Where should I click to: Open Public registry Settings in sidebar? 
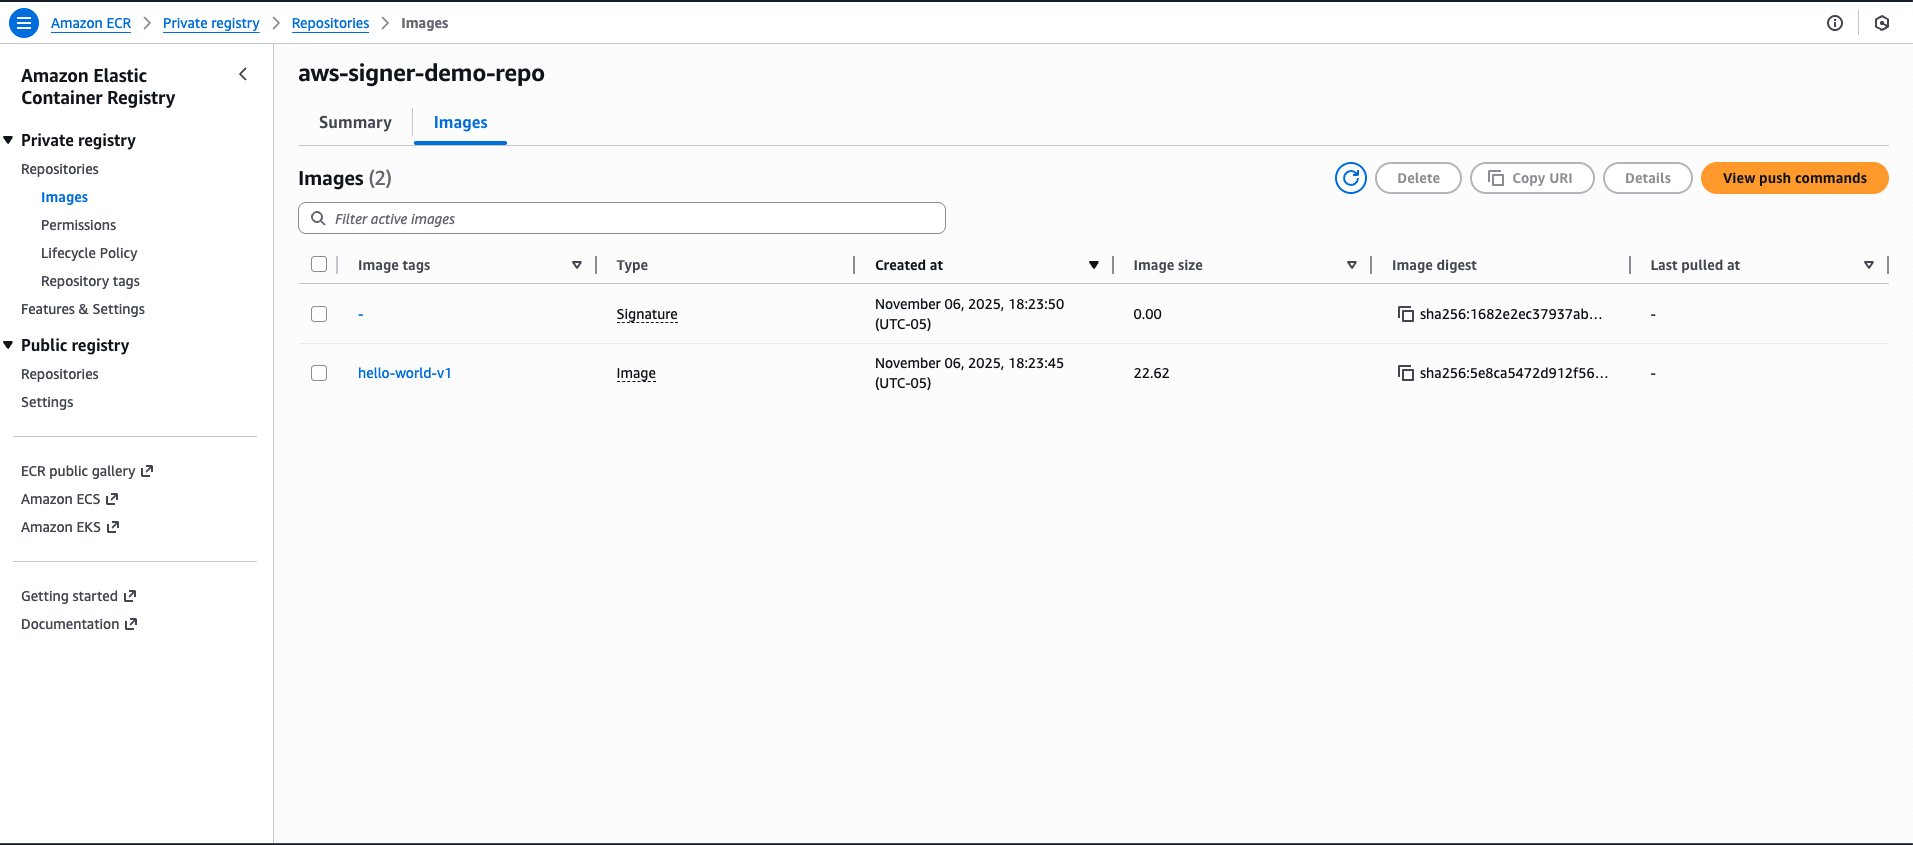pos(47,402)
